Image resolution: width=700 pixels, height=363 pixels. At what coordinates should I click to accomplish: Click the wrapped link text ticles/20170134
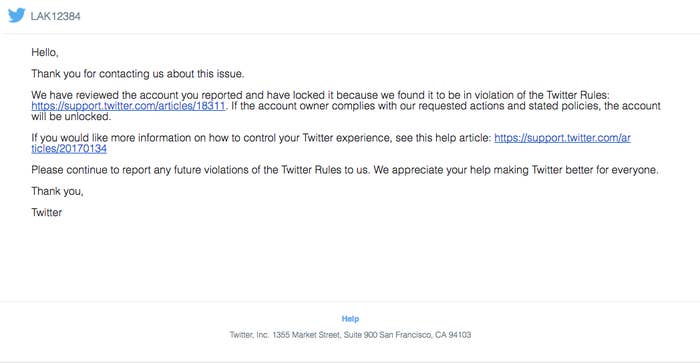69,149
